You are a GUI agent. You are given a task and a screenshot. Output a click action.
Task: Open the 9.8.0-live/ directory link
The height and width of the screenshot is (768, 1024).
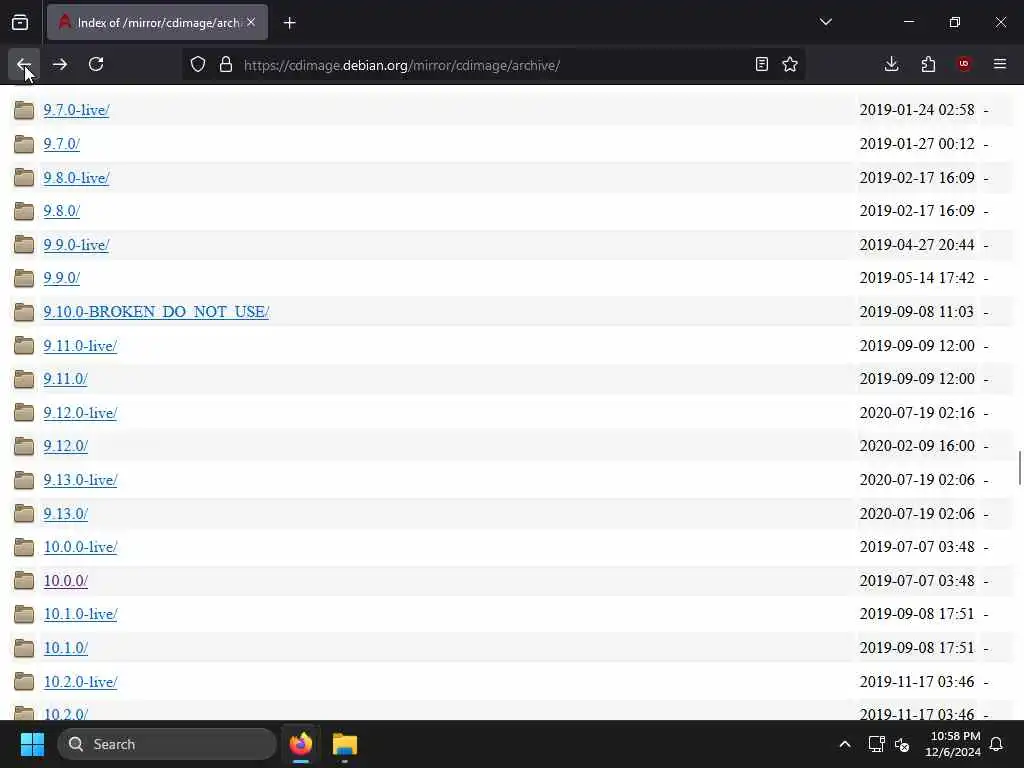coord(76,178)
